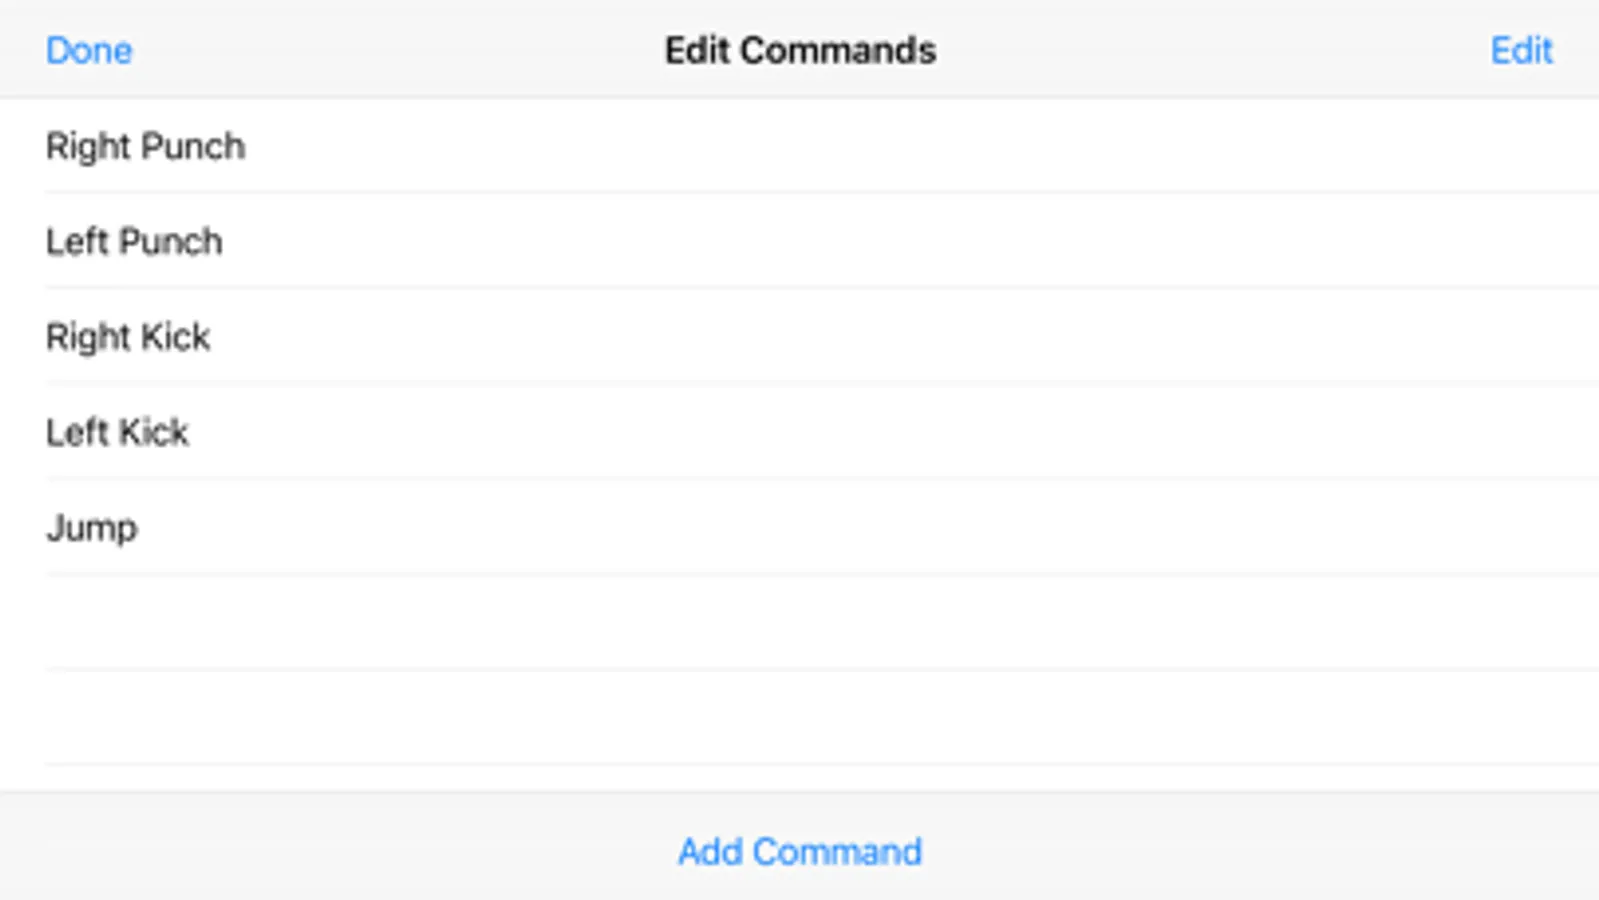The height and width of the screenshot is (900, 1599).
Task: Tap the Done button
Action: pyautogui.click(x=89, y=51)
